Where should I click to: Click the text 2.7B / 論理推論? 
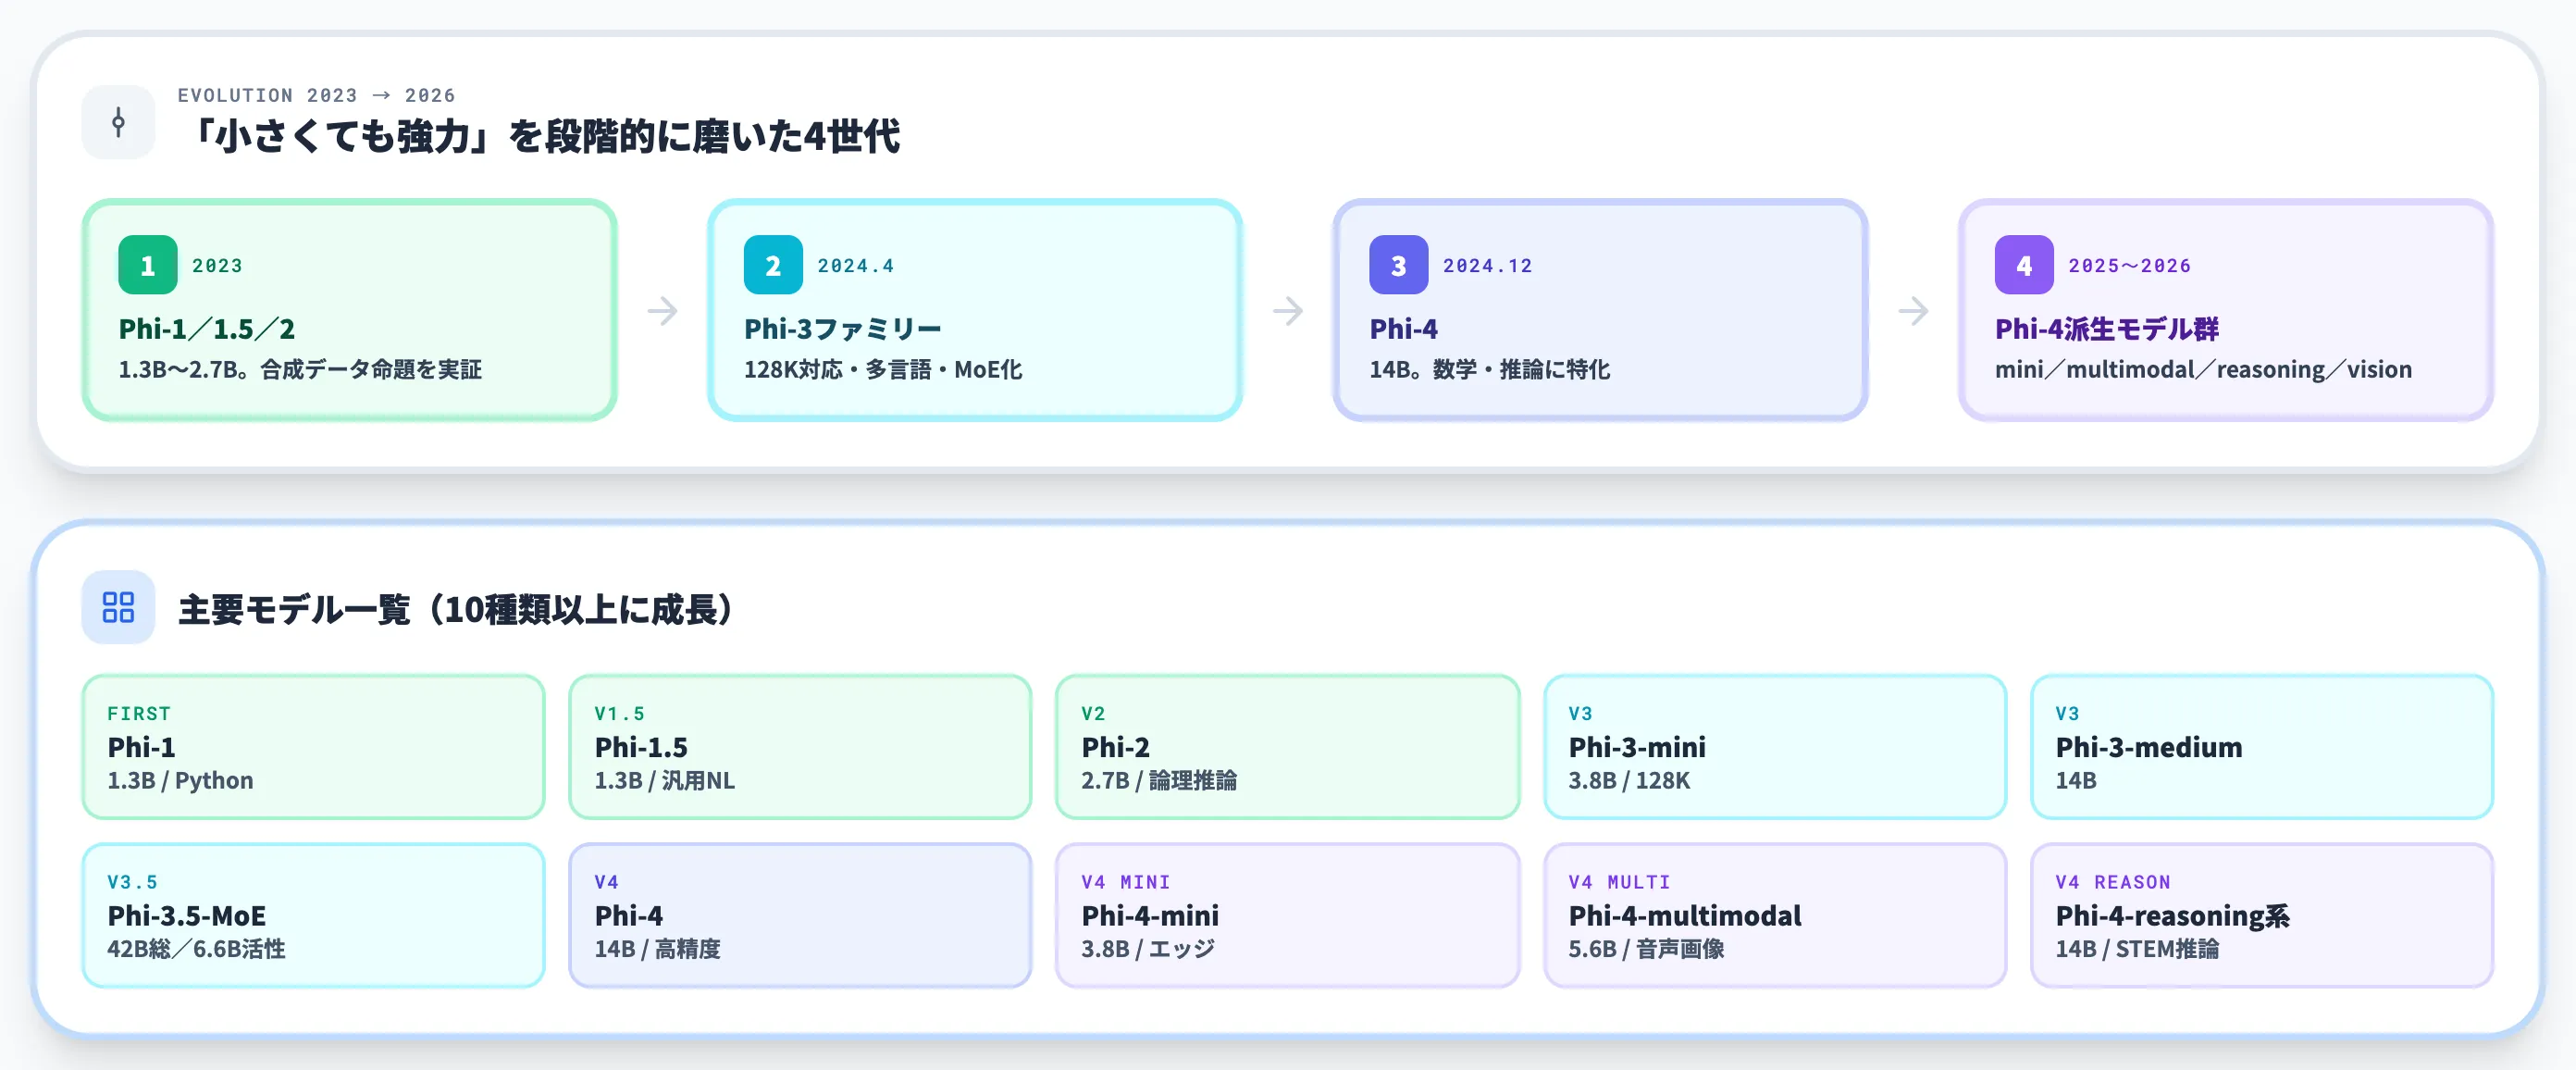pyautogui.click(x=1158, y=780)
